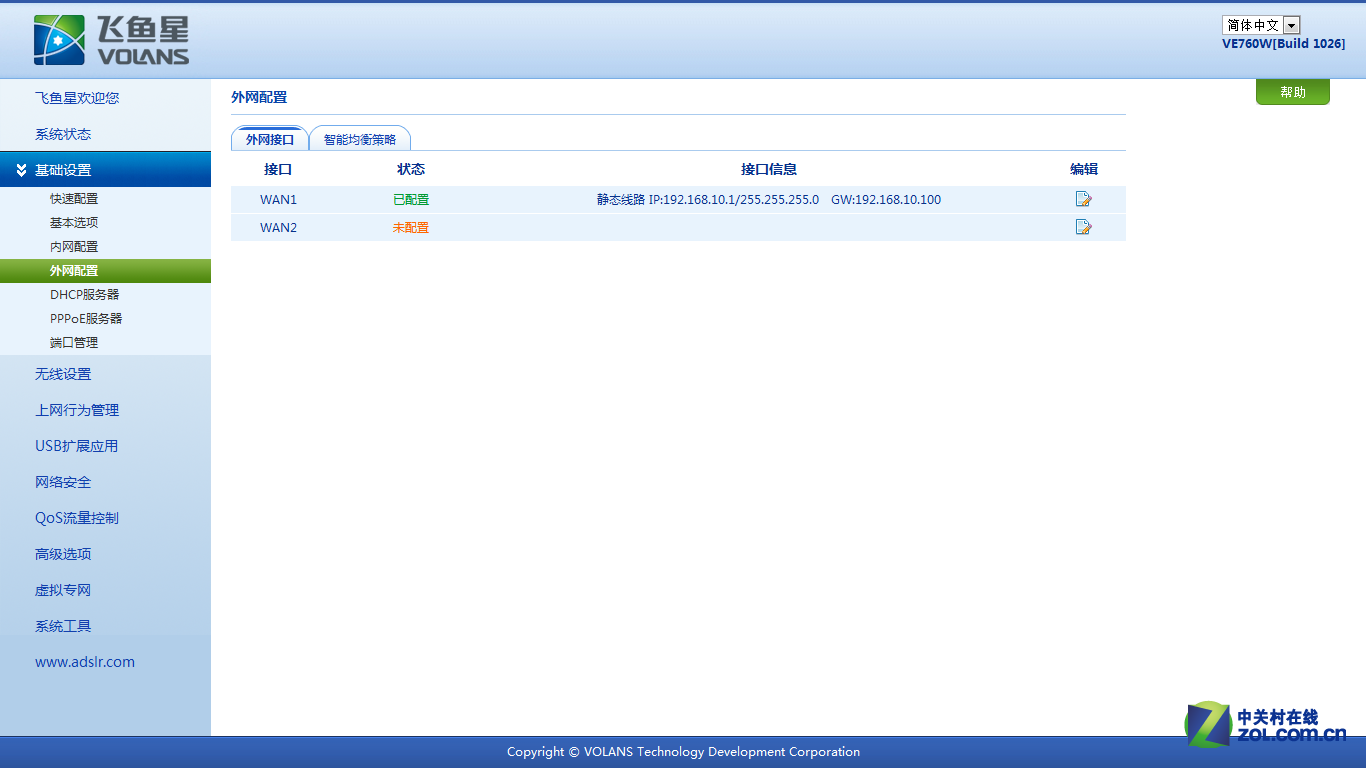This screenshot has width=1366, height=768.
Task: Click the 状态 column header
Action: click(411, 170)
